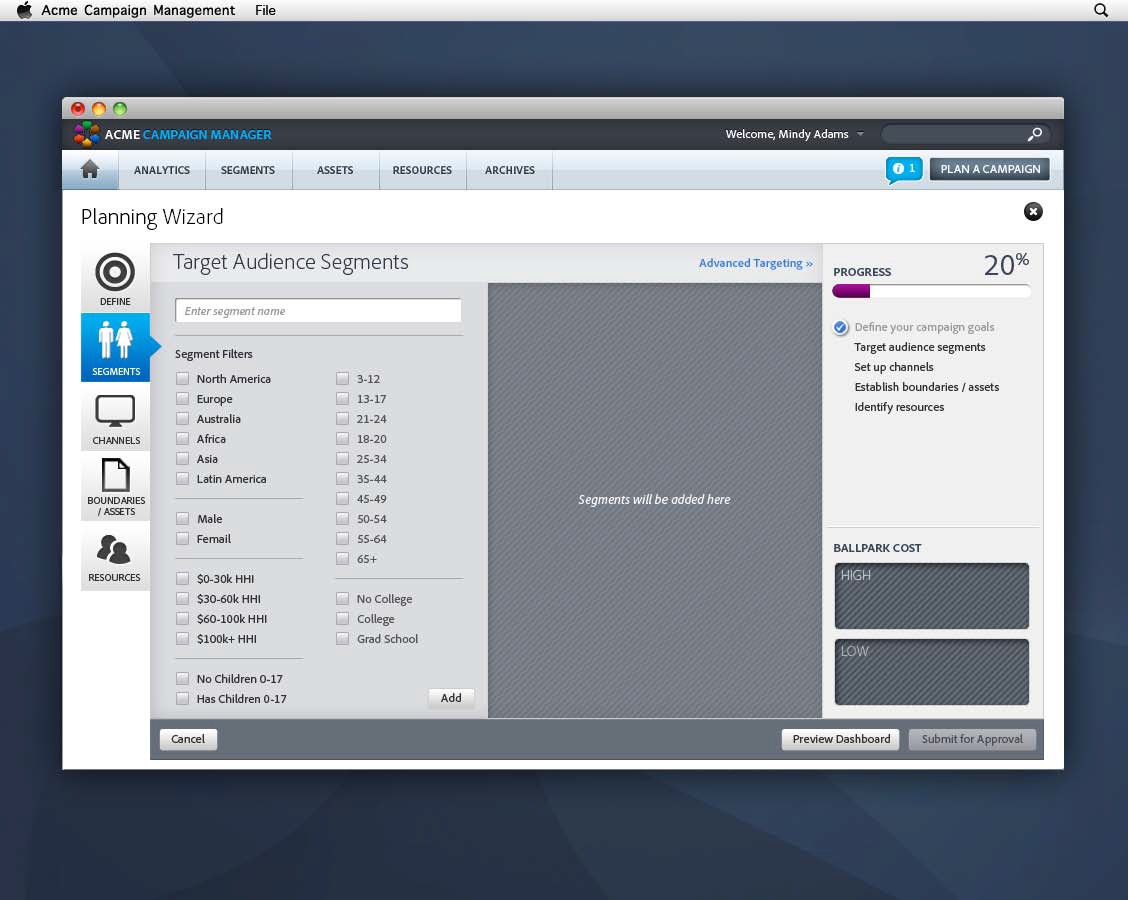Viewport: 1128px width, 900px height.
Task: Click the HIGH ballpark cost box
Action: (x=932, y=596)
